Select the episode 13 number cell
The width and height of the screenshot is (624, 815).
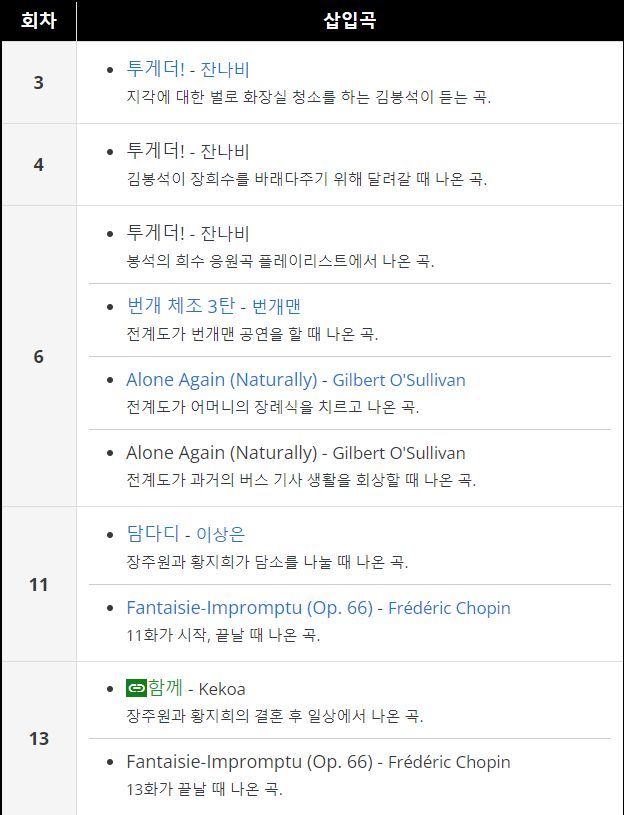[x=38, y=738]
